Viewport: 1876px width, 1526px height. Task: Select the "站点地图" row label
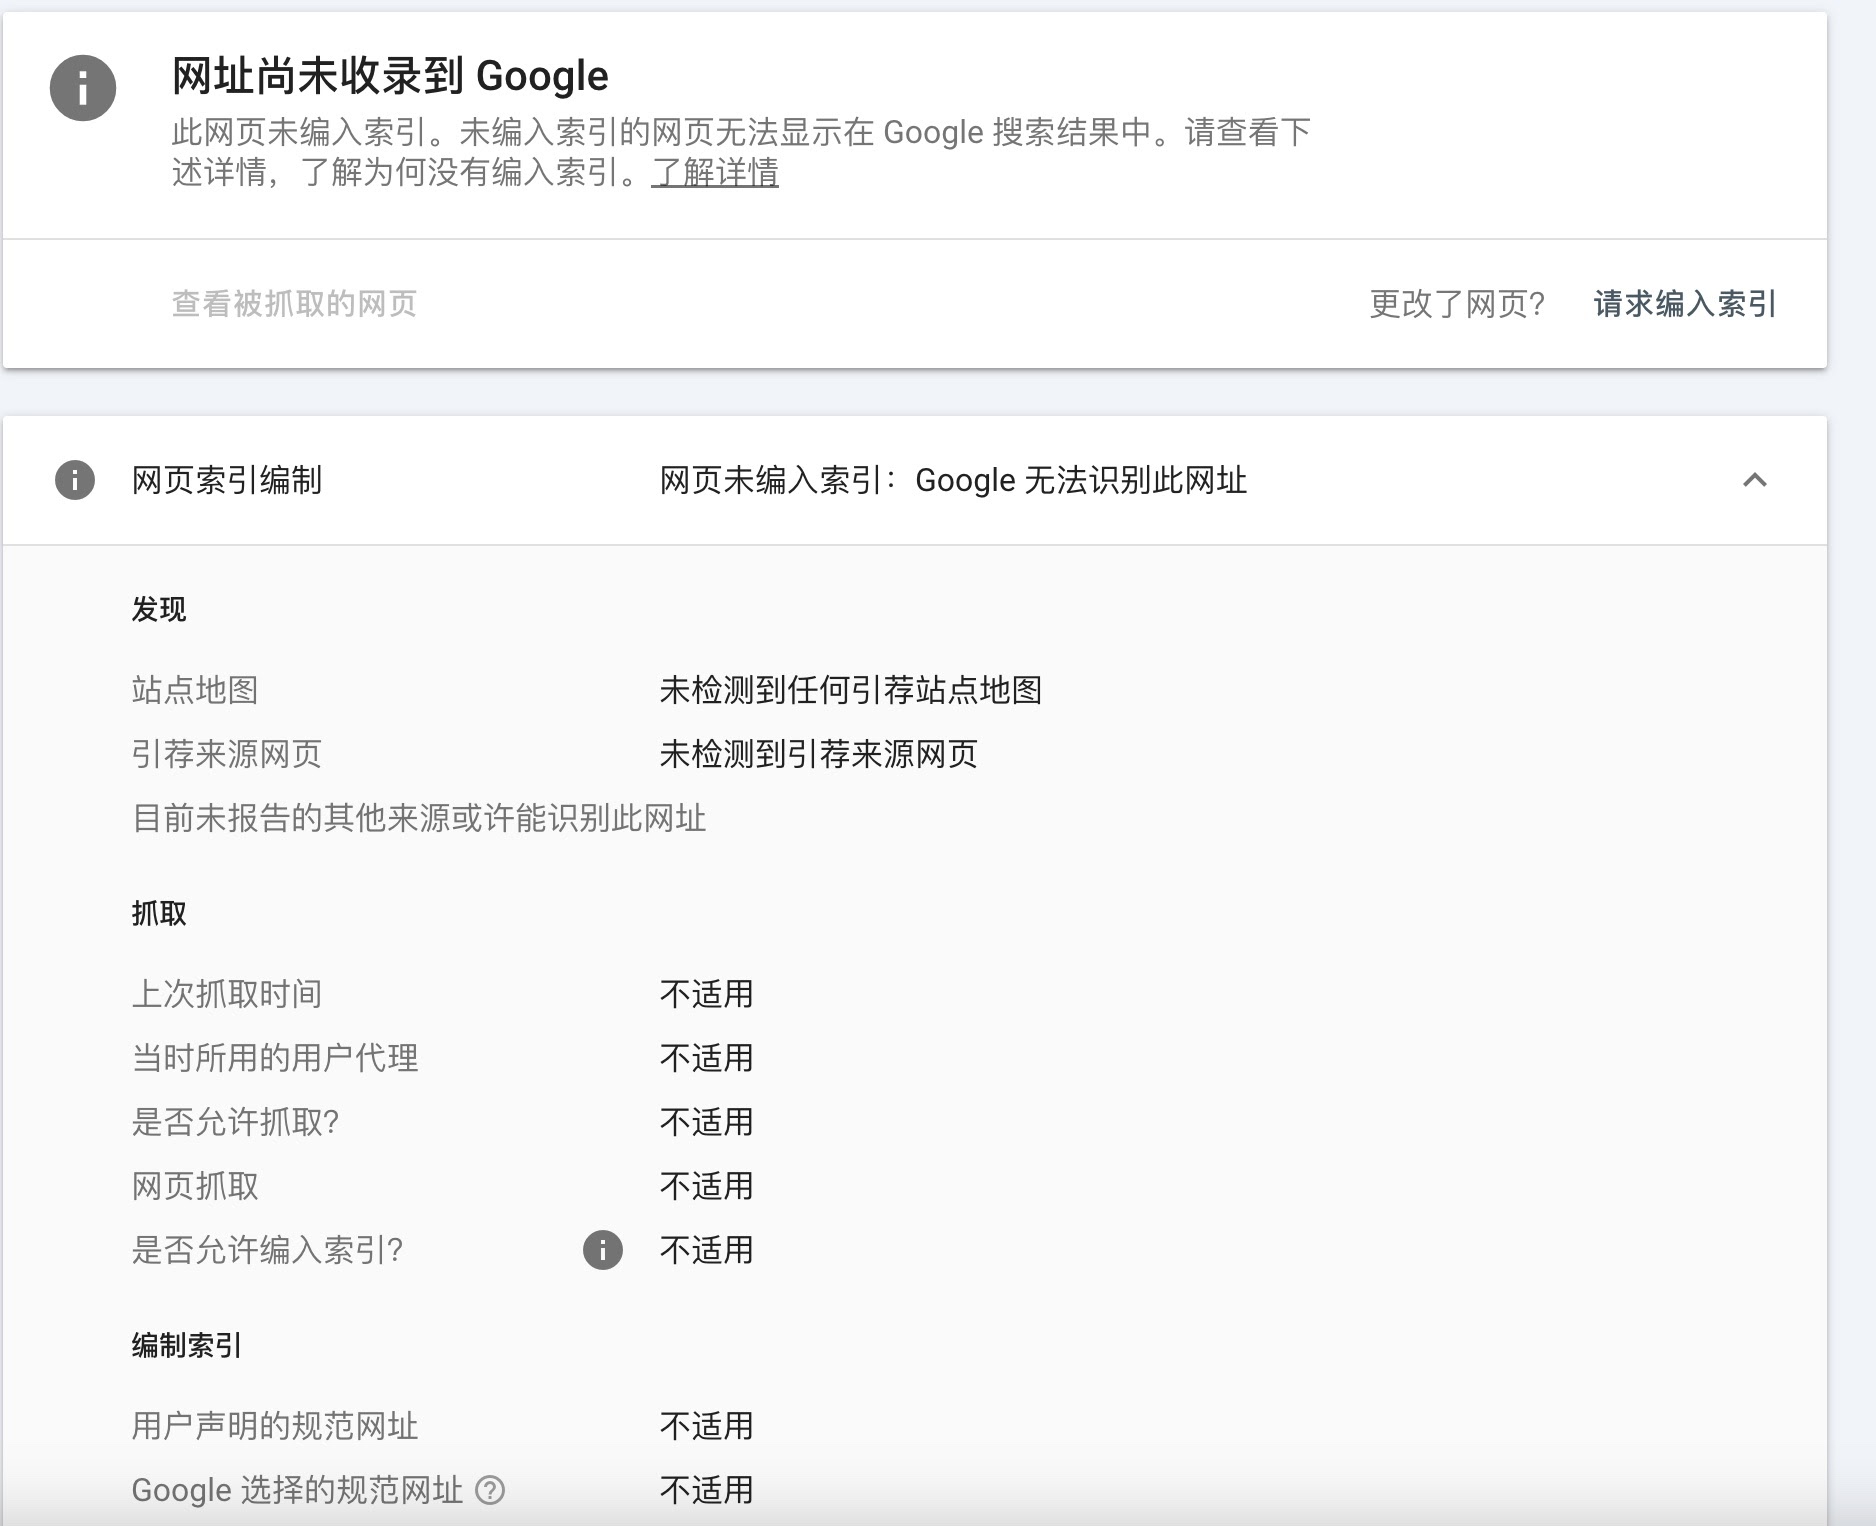194,692
